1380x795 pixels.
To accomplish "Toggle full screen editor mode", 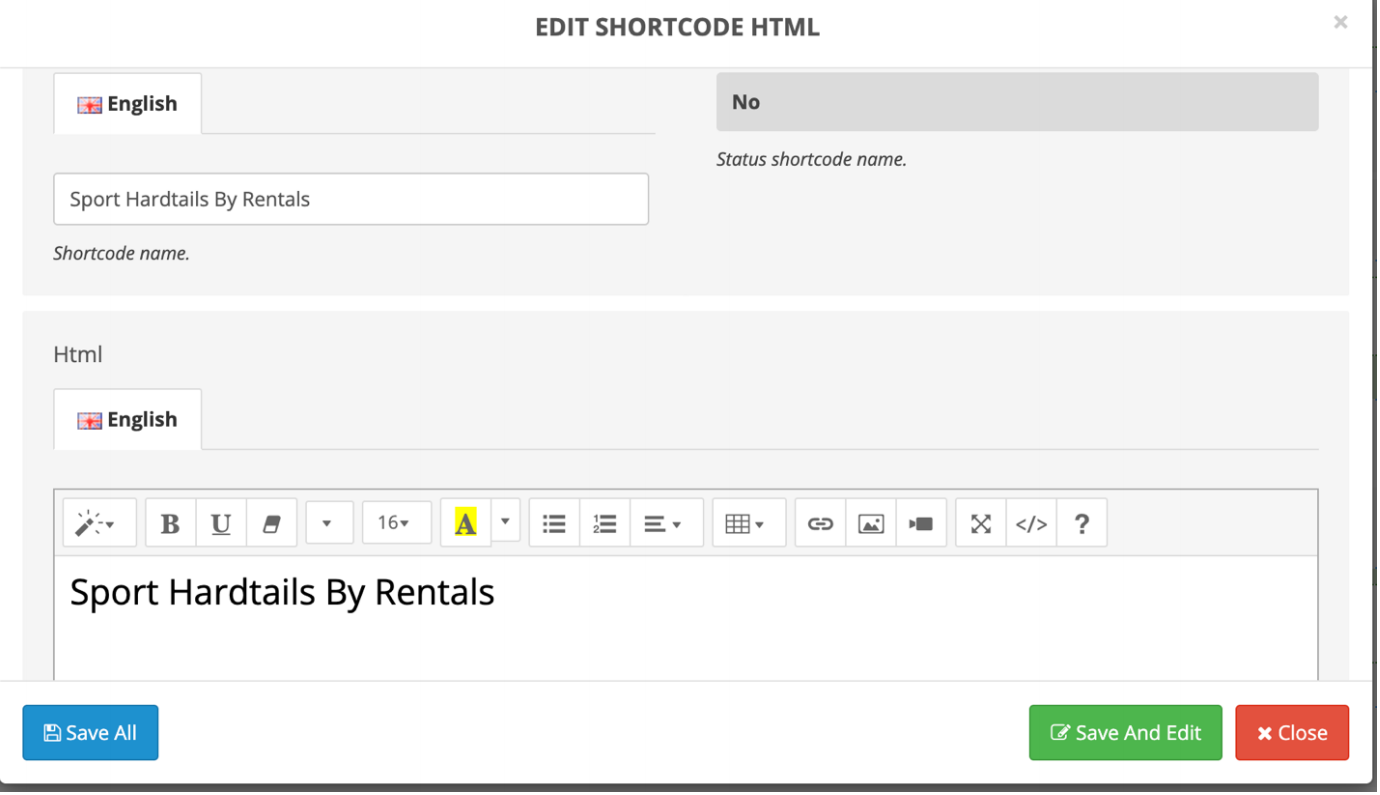I will [981, 524].
